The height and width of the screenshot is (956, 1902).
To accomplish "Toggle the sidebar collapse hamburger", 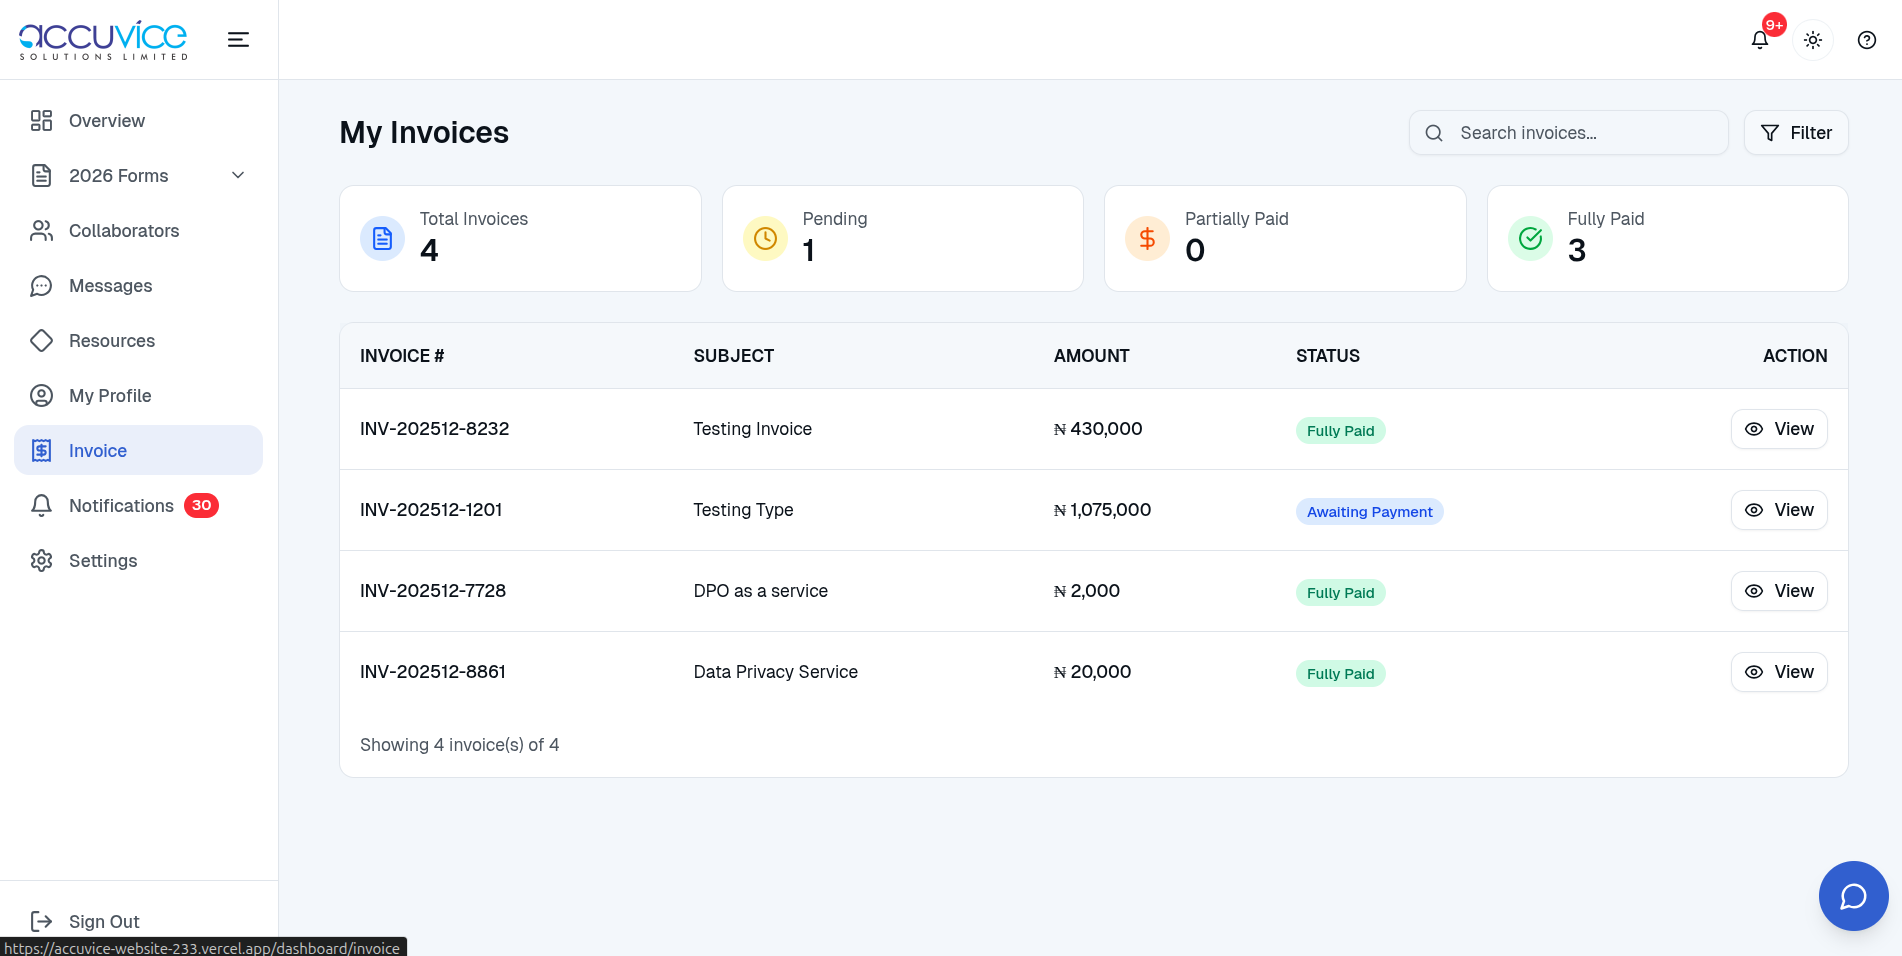I will 238,39.
